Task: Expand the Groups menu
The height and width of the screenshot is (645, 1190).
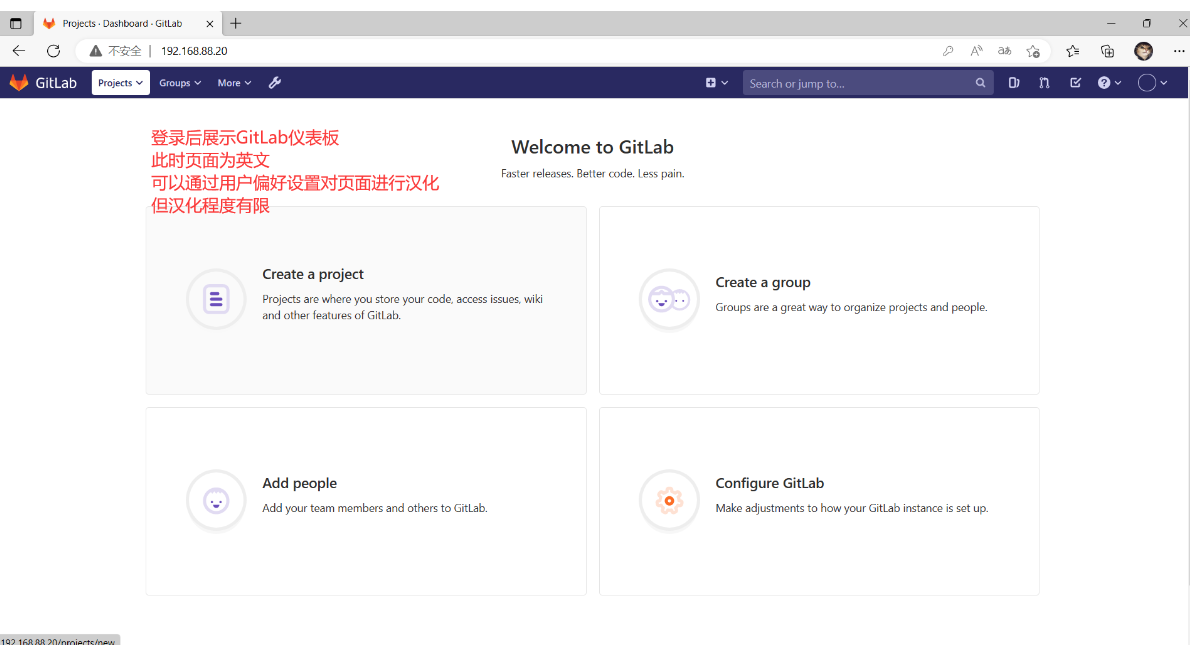Action: coord(180,83)
